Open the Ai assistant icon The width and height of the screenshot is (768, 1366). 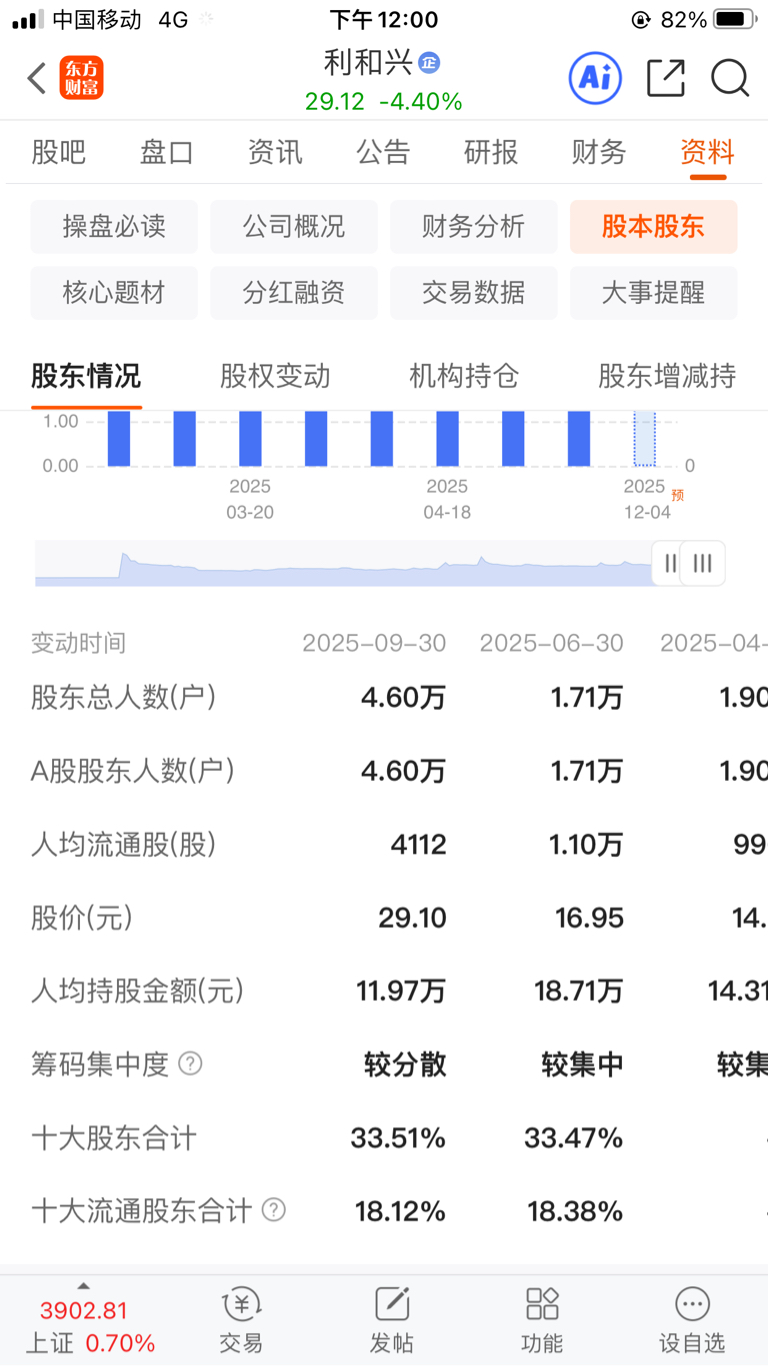595,78
